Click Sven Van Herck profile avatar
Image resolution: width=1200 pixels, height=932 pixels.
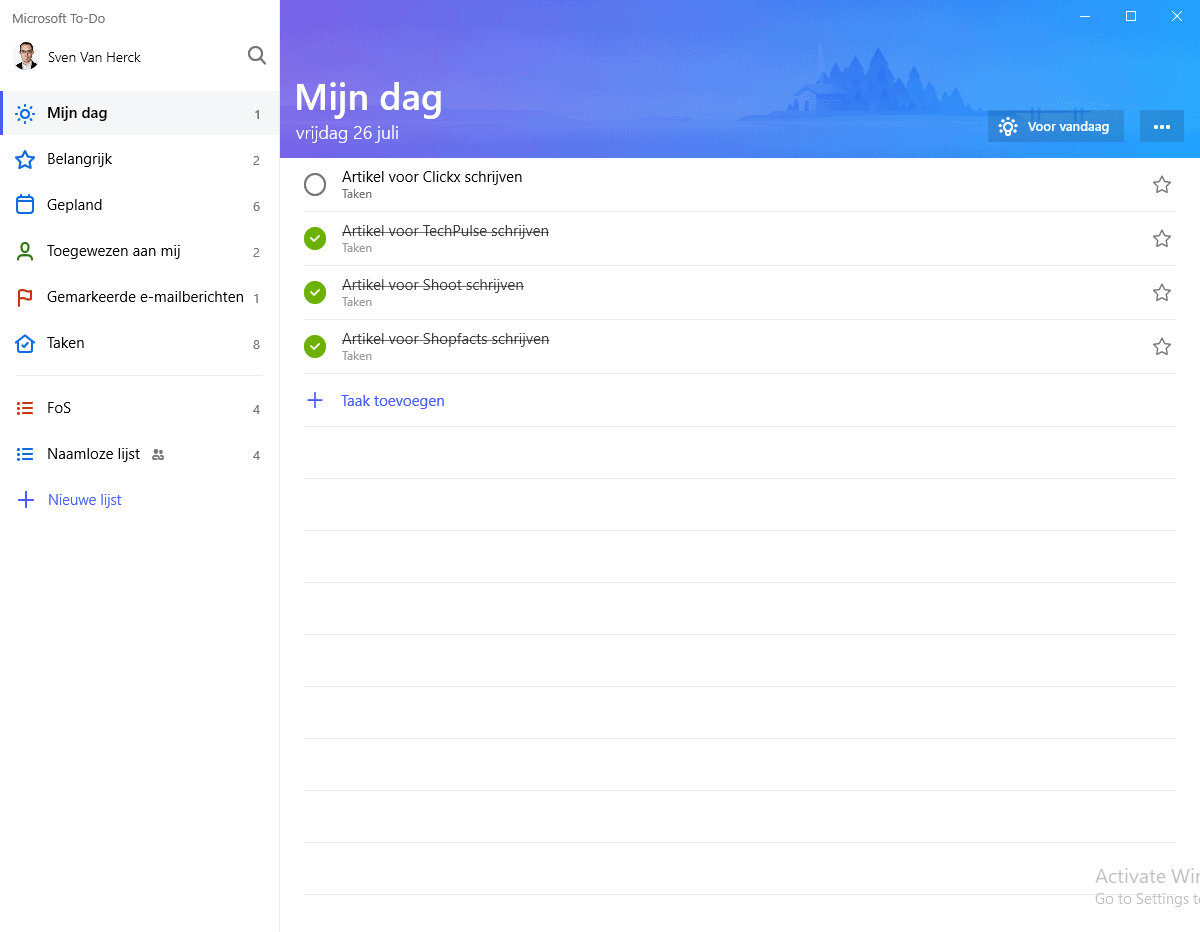click(x=26, y=57)
